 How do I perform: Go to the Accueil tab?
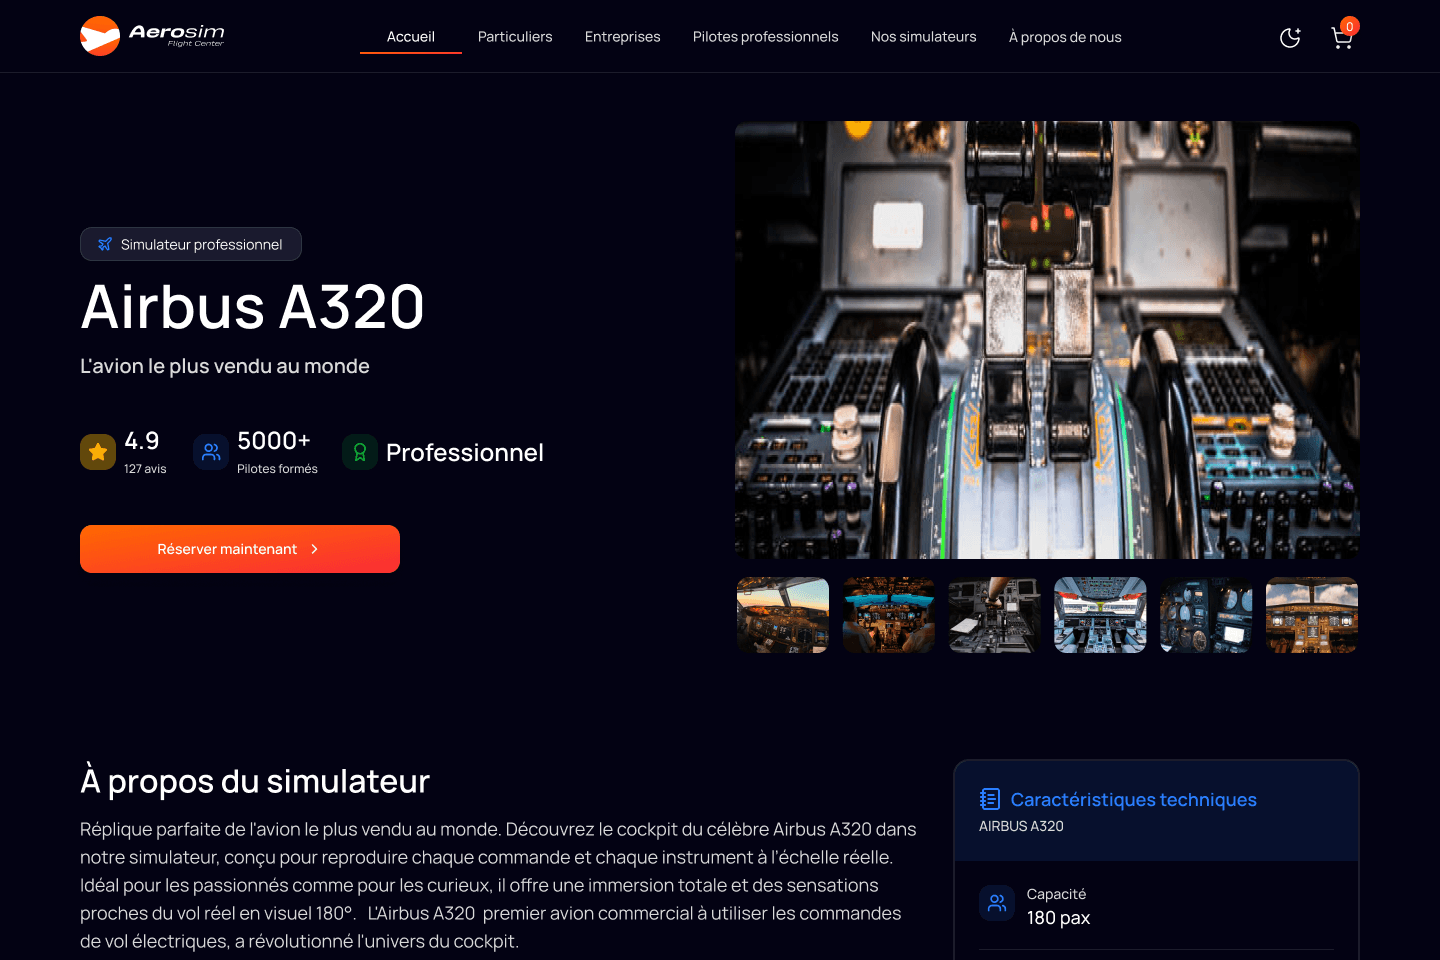click(x=411, y=37)
